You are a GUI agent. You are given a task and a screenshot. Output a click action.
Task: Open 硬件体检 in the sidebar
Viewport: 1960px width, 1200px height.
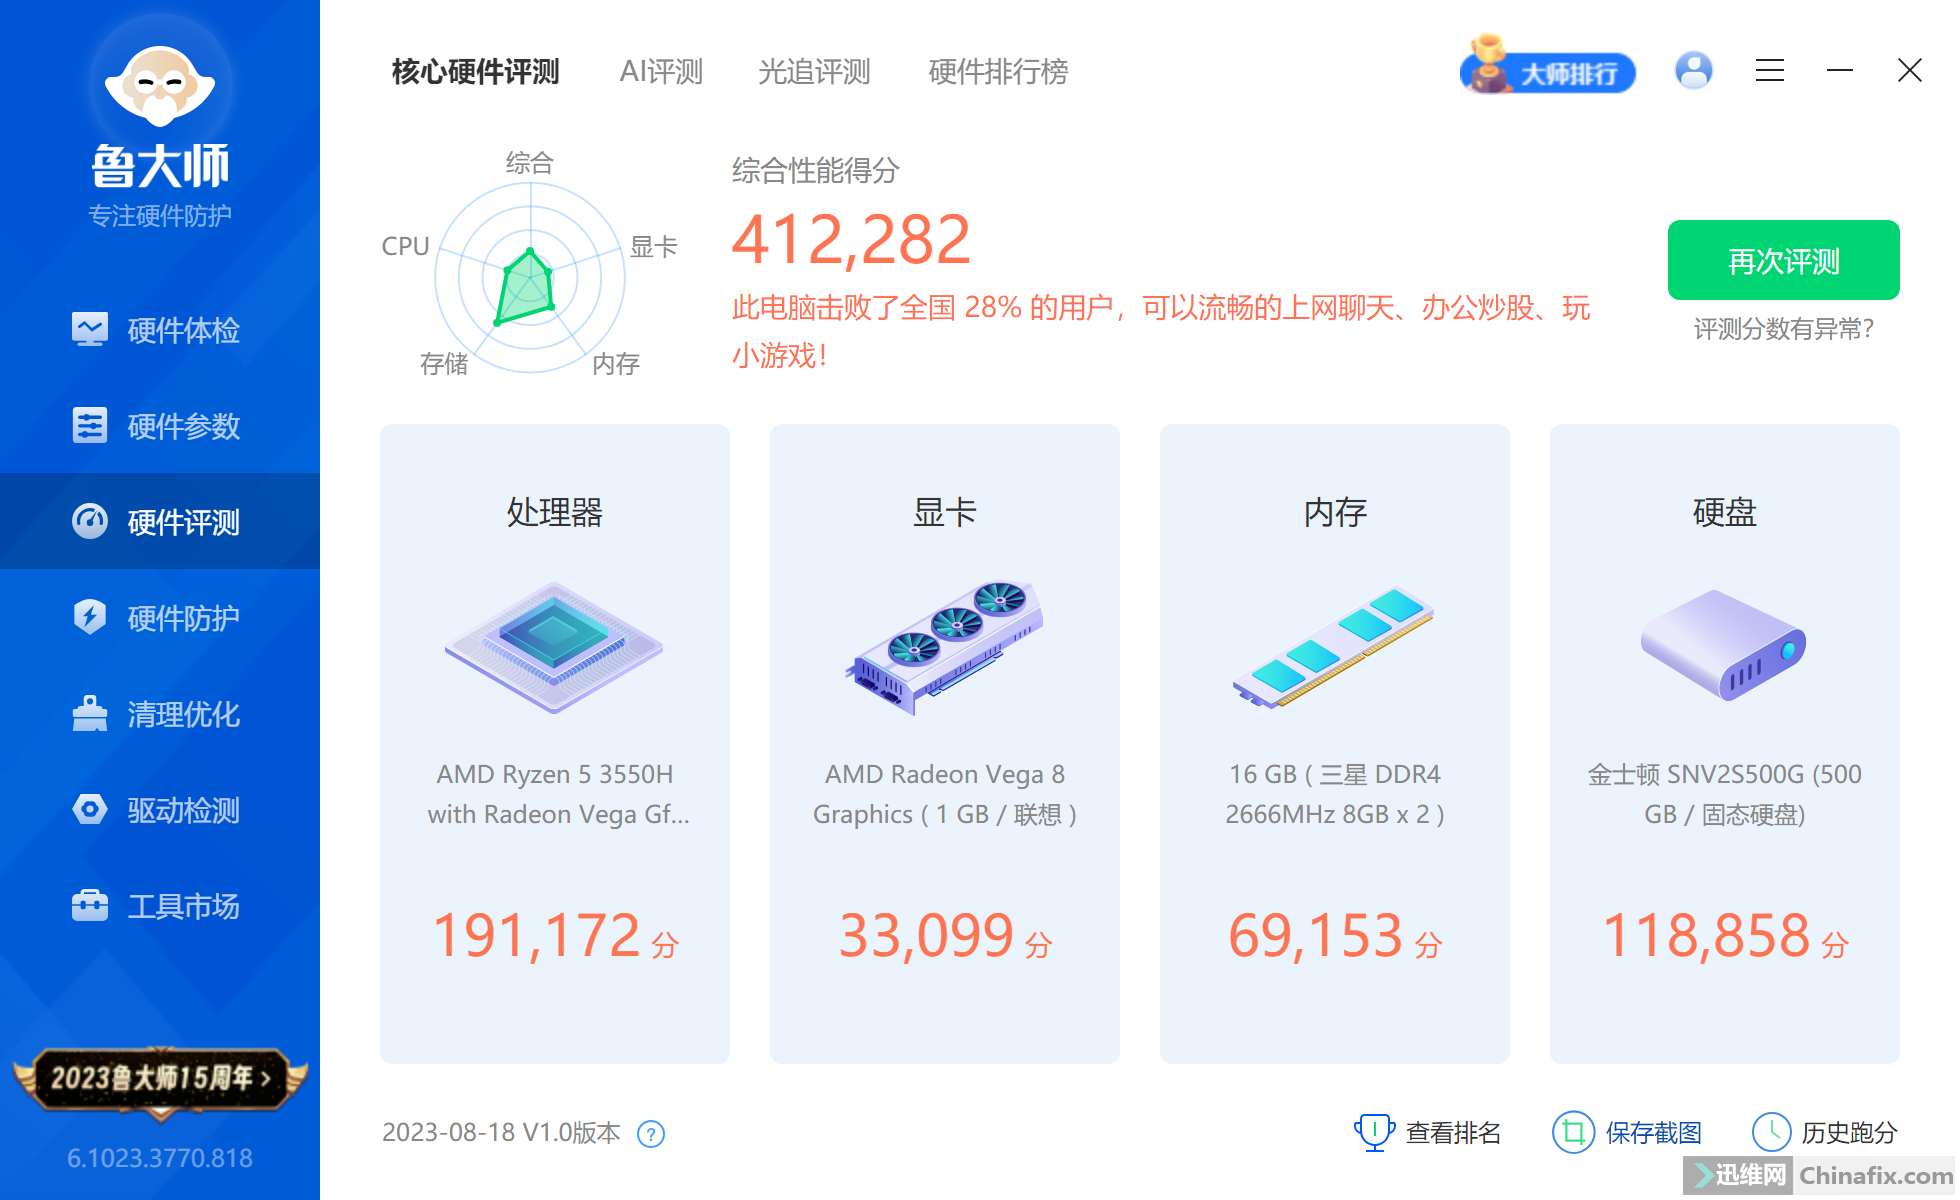(160, 330)
